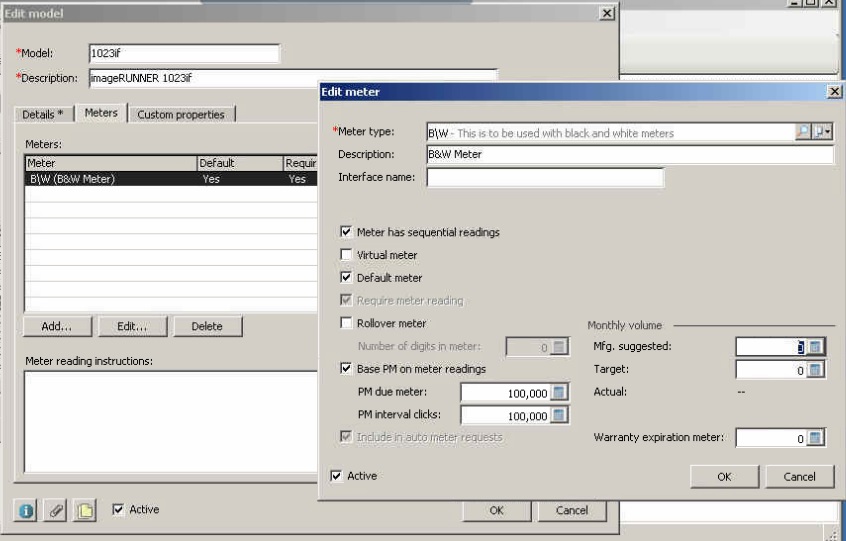Screen dimensions: 846x541
Task: Click the paperclip attachments icon
Action: [56, 510]
